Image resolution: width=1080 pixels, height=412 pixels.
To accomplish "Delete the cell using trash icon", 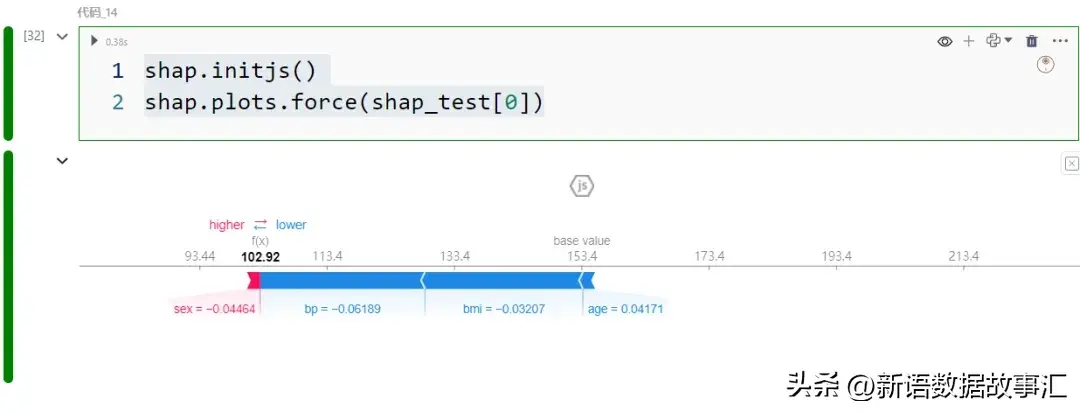I will click(1032, 41).
